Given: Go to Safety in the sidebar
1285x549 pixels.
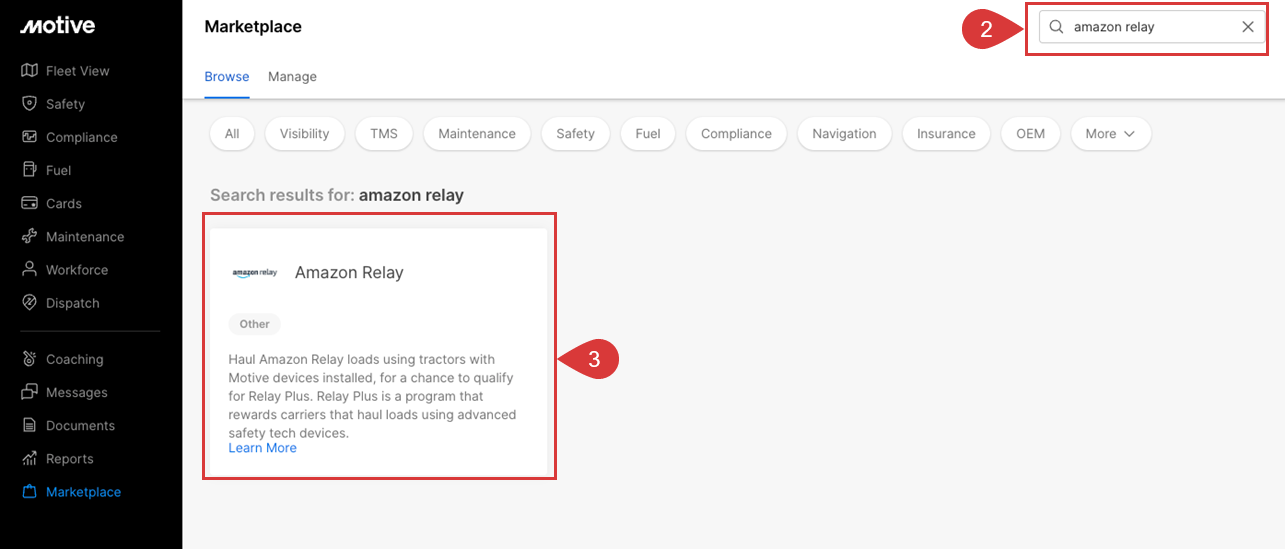Looking at the screenshot, I should coord(65,104).
